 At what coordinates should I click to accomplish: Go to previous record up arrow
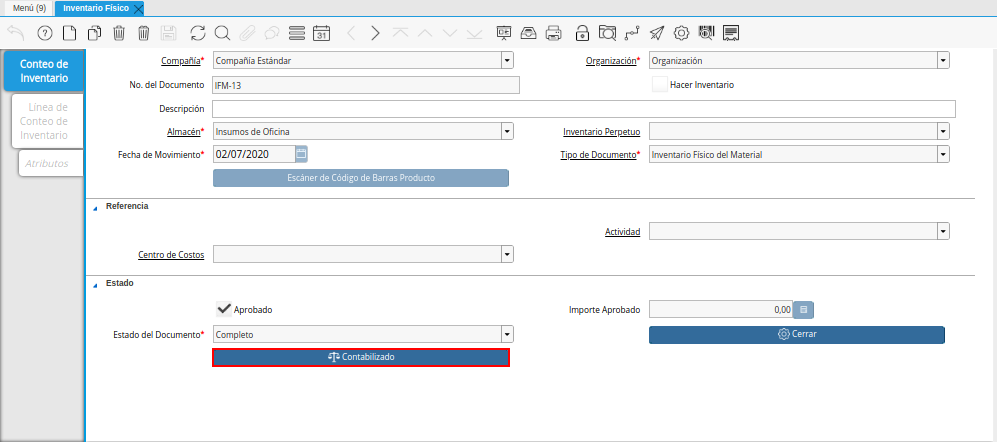425,33
